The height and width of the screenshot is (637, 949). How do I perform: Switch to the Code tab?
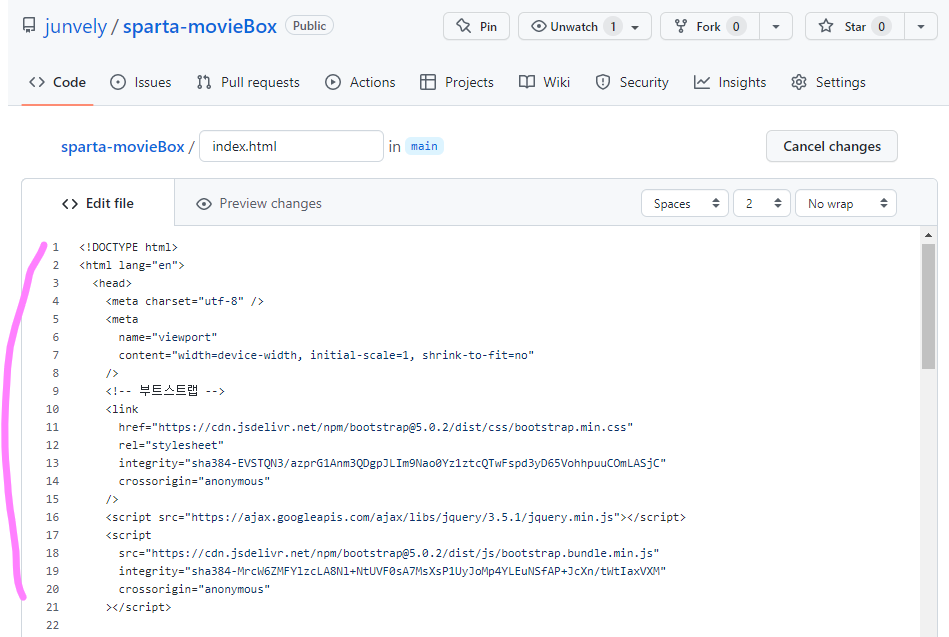pyautogui.click(x=57, y=82)
